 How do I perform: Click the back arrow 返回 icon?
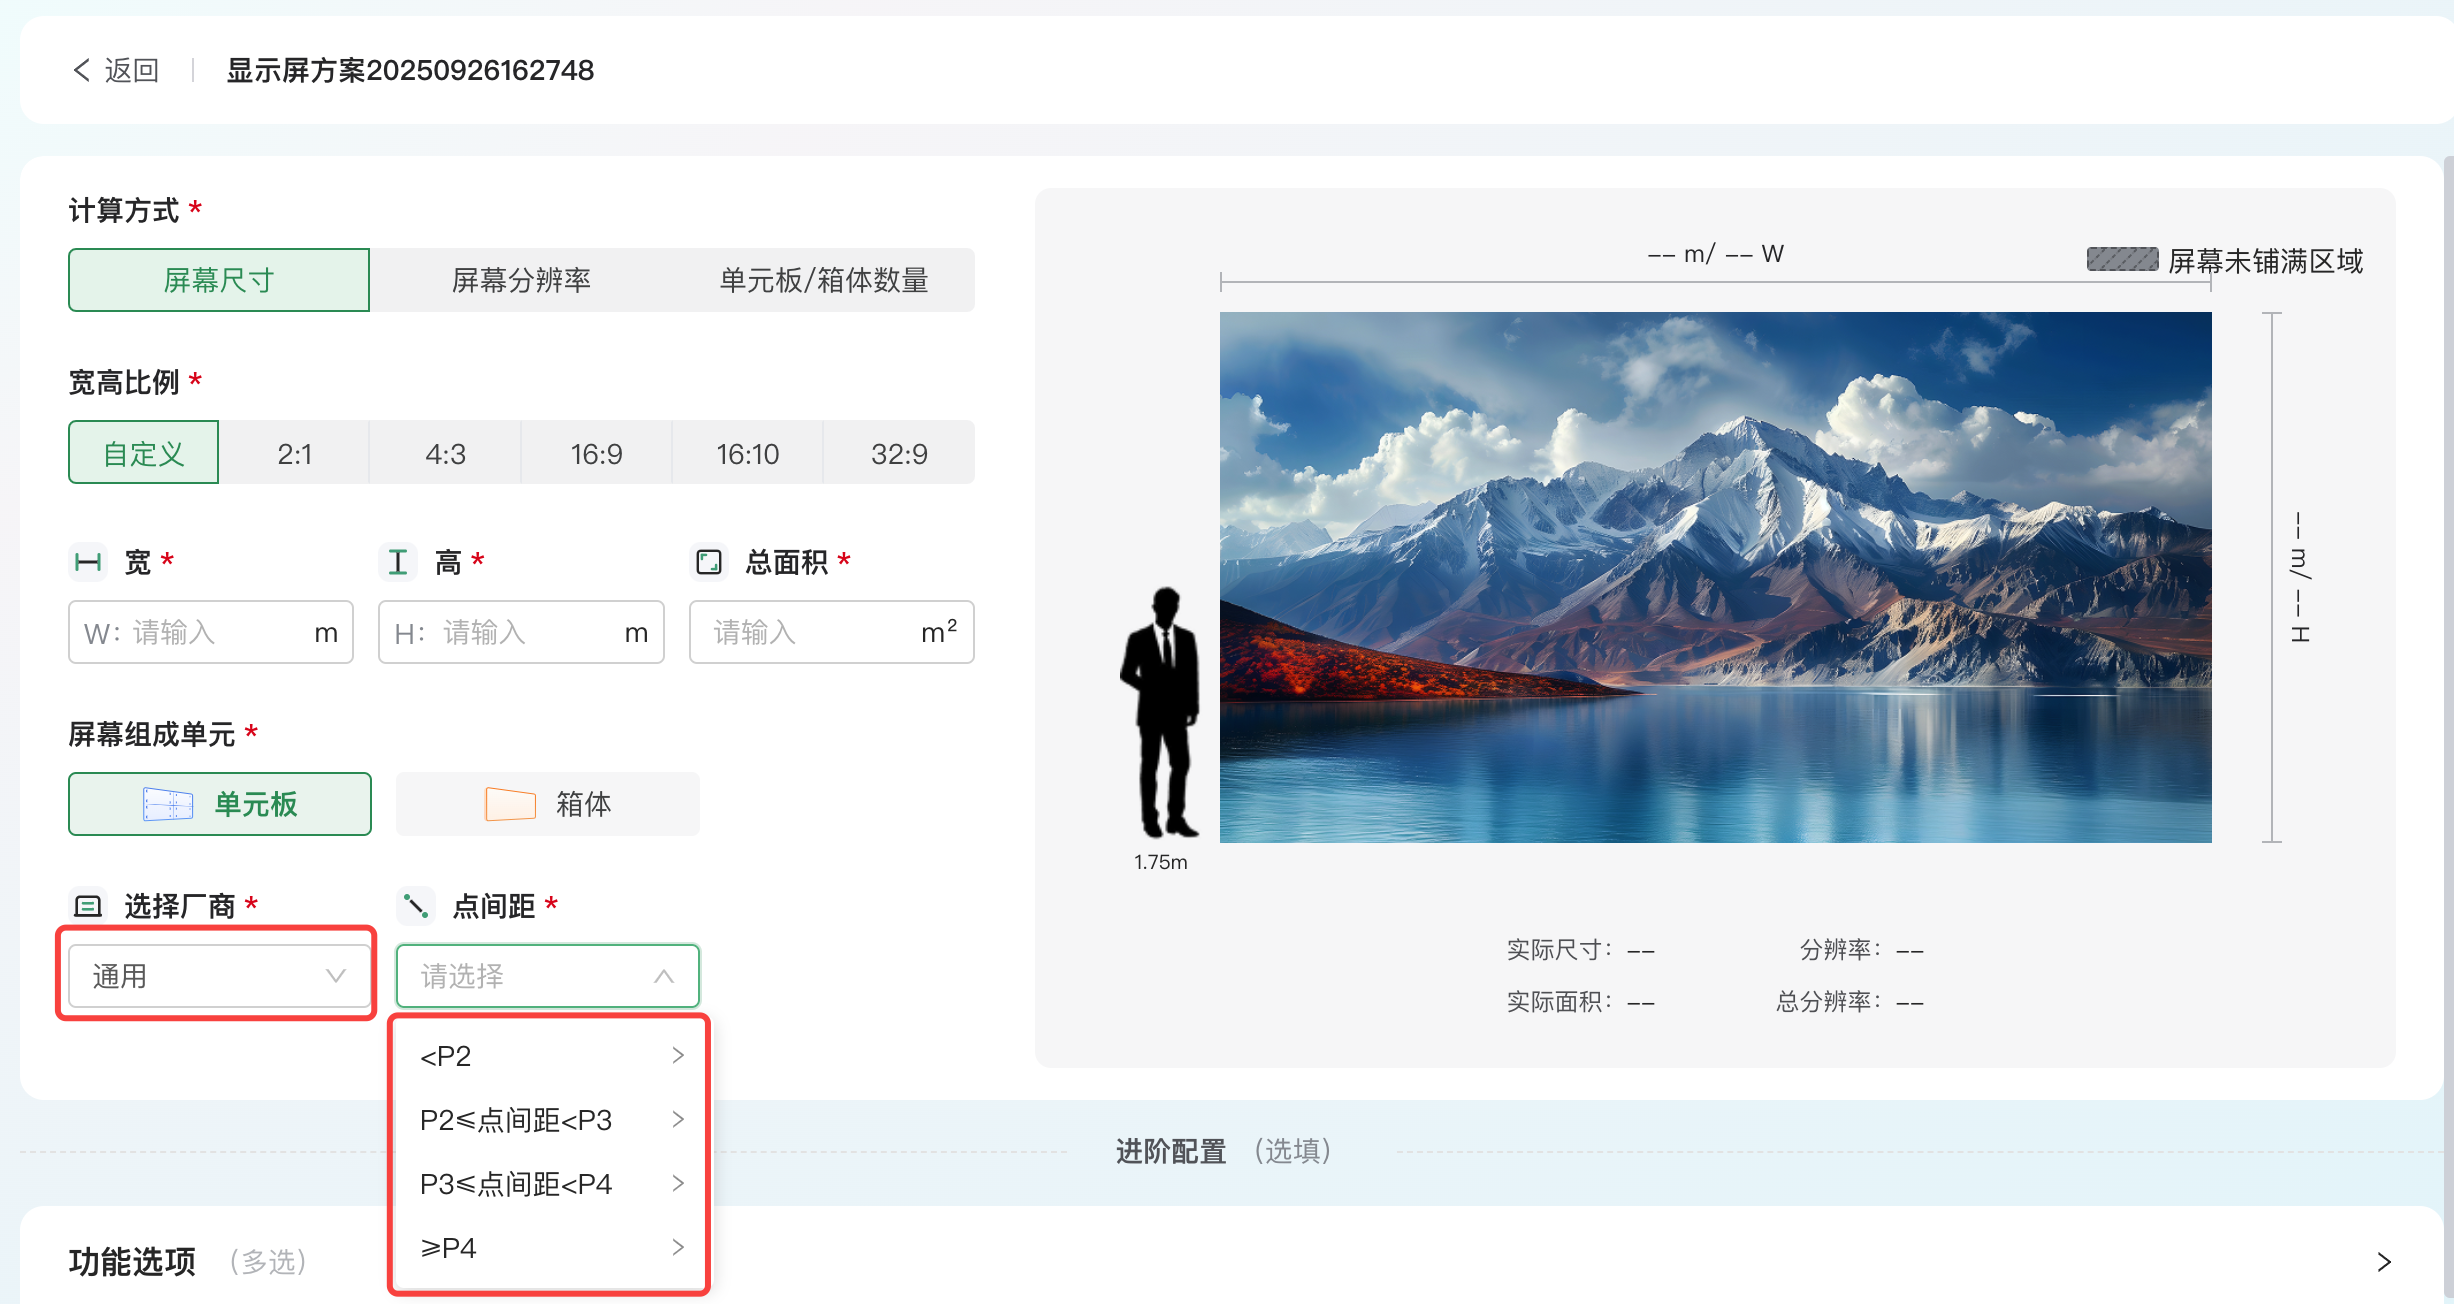82,70
